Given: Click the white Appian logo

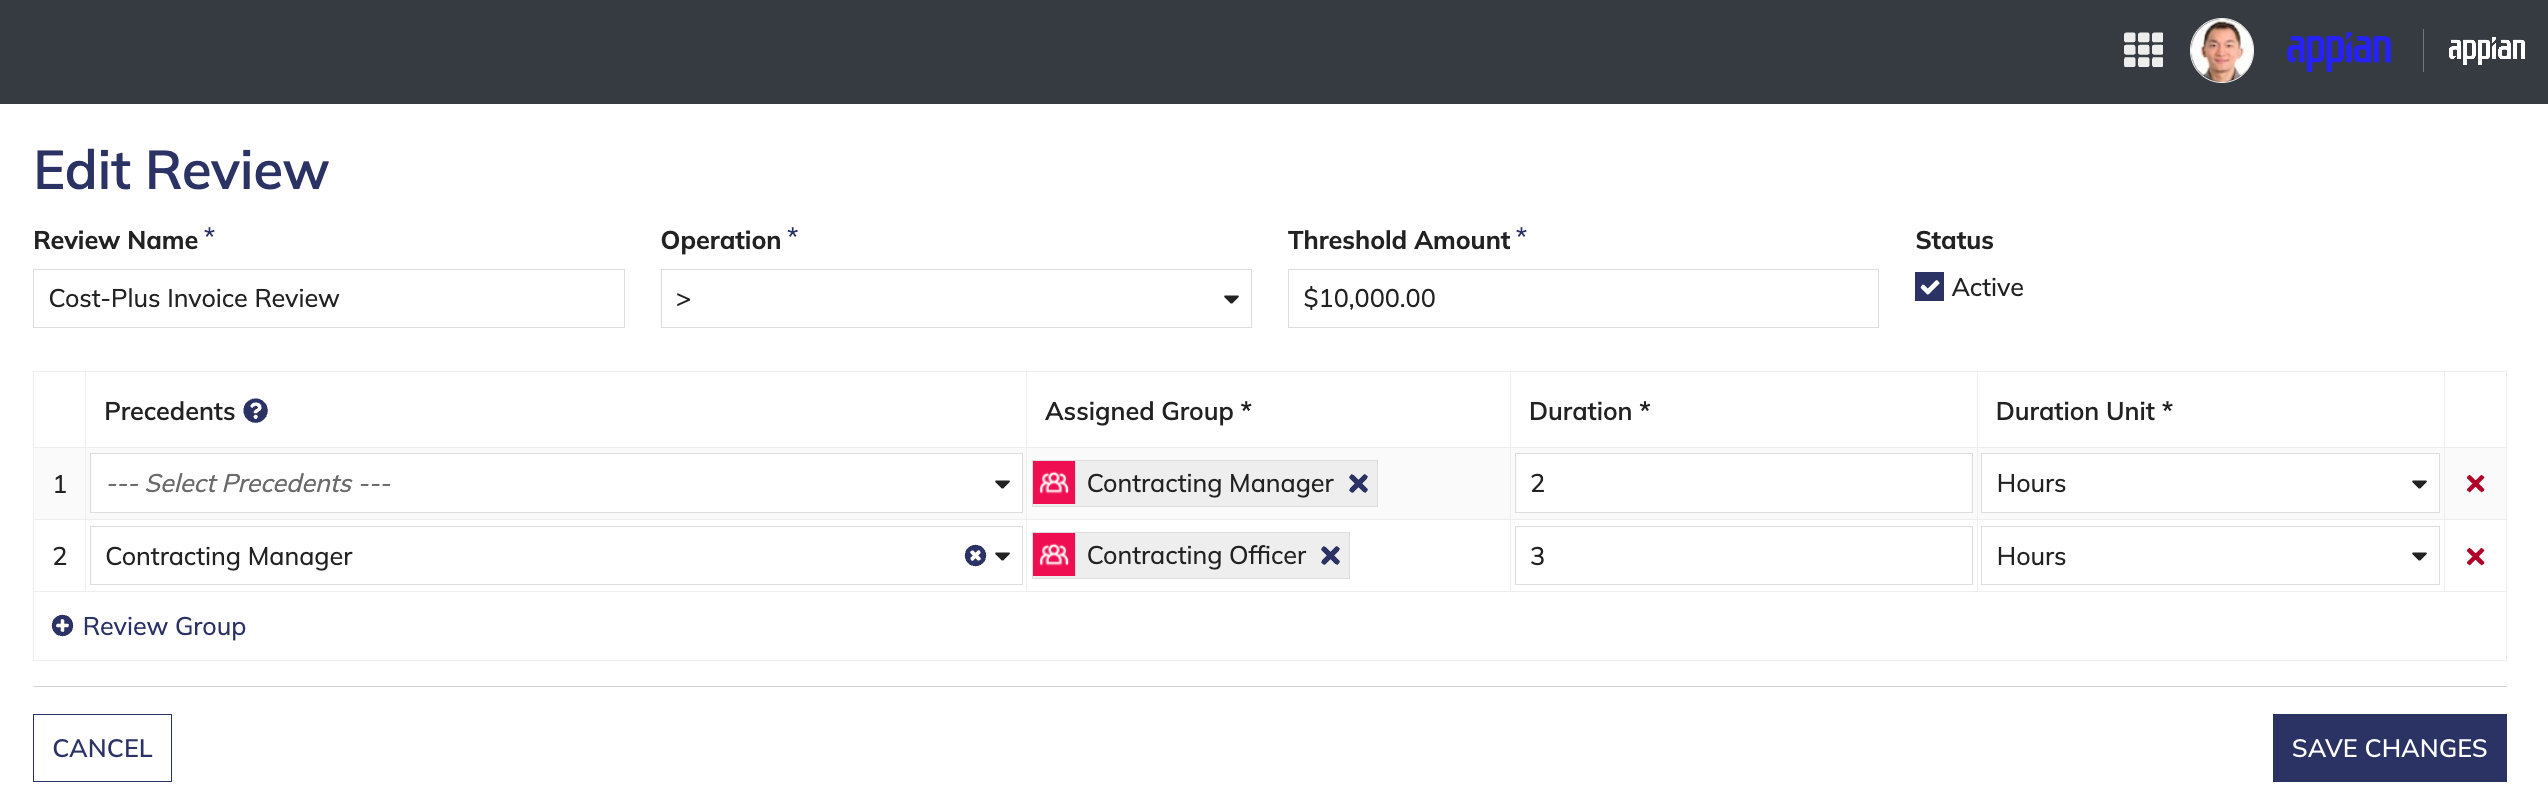Looking at the screenshot, I should pos(2486,49).
